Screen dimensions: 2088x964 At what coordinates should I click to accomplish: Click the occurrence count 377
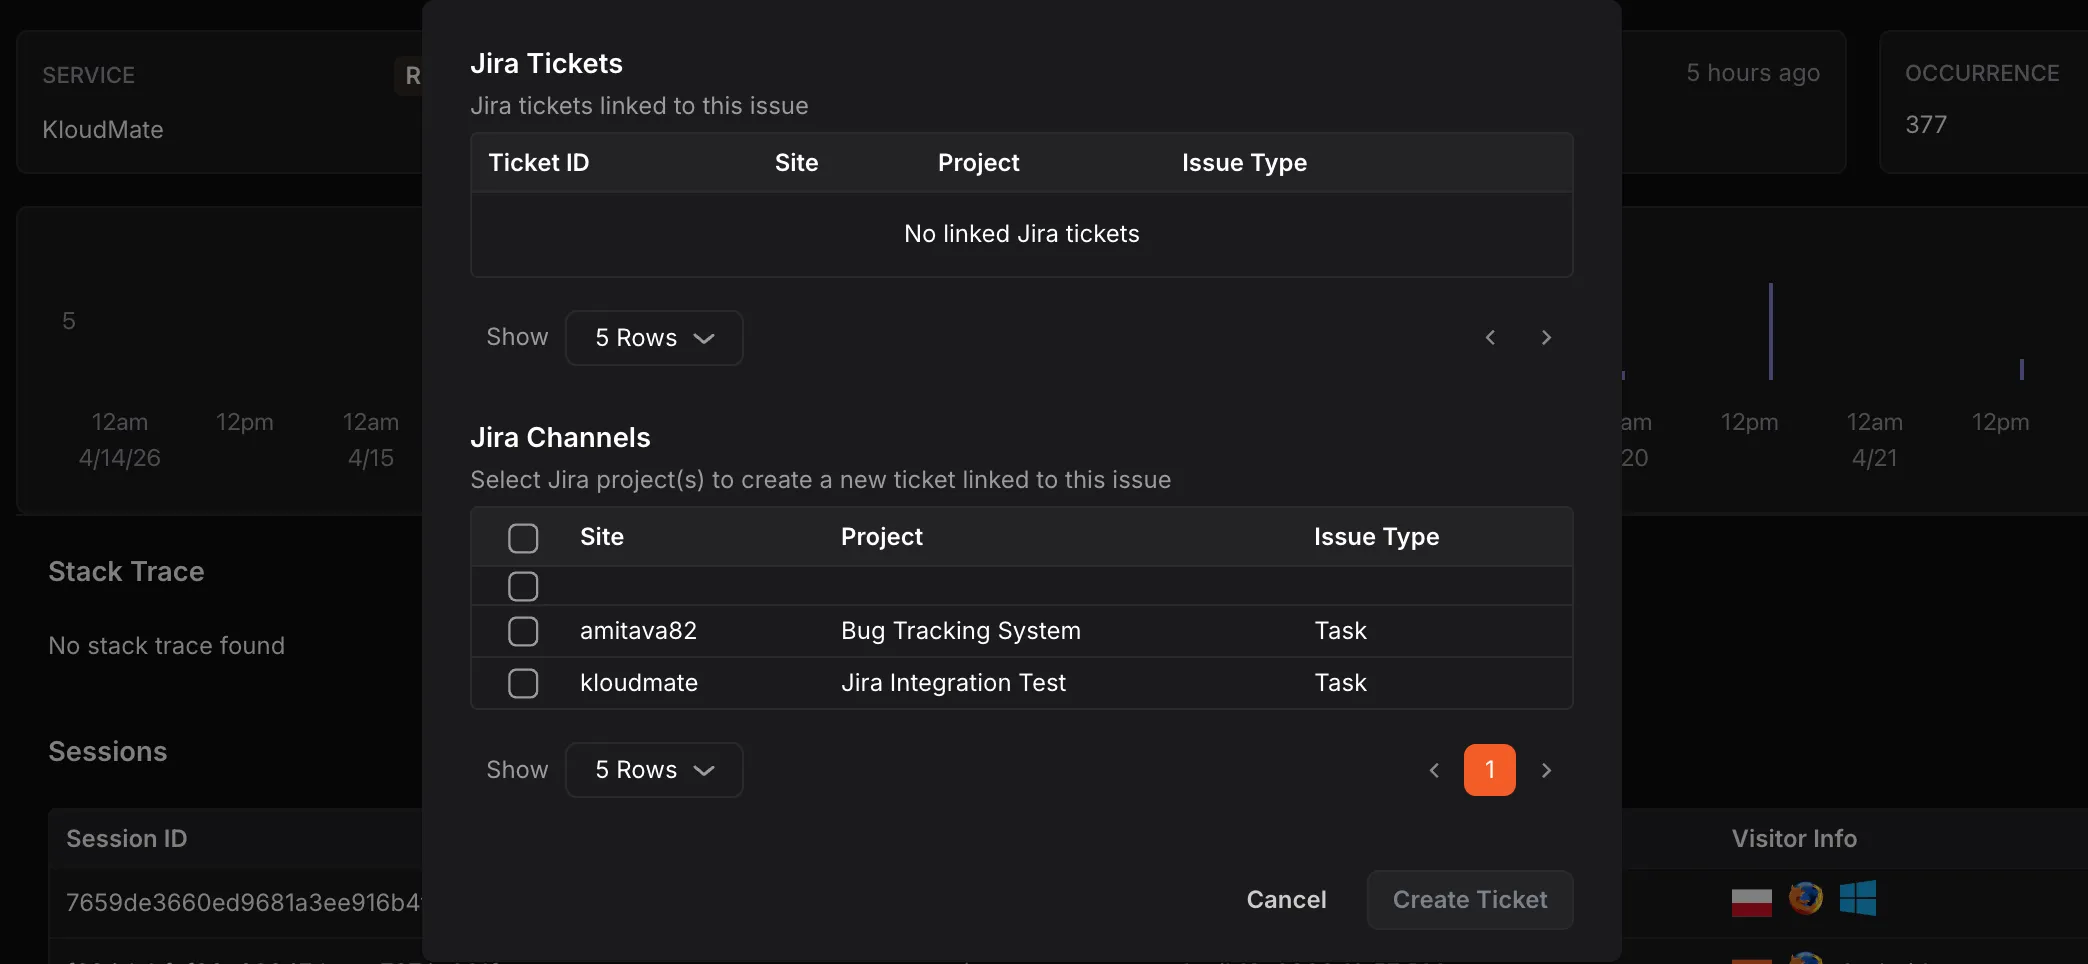point(1926,125)
